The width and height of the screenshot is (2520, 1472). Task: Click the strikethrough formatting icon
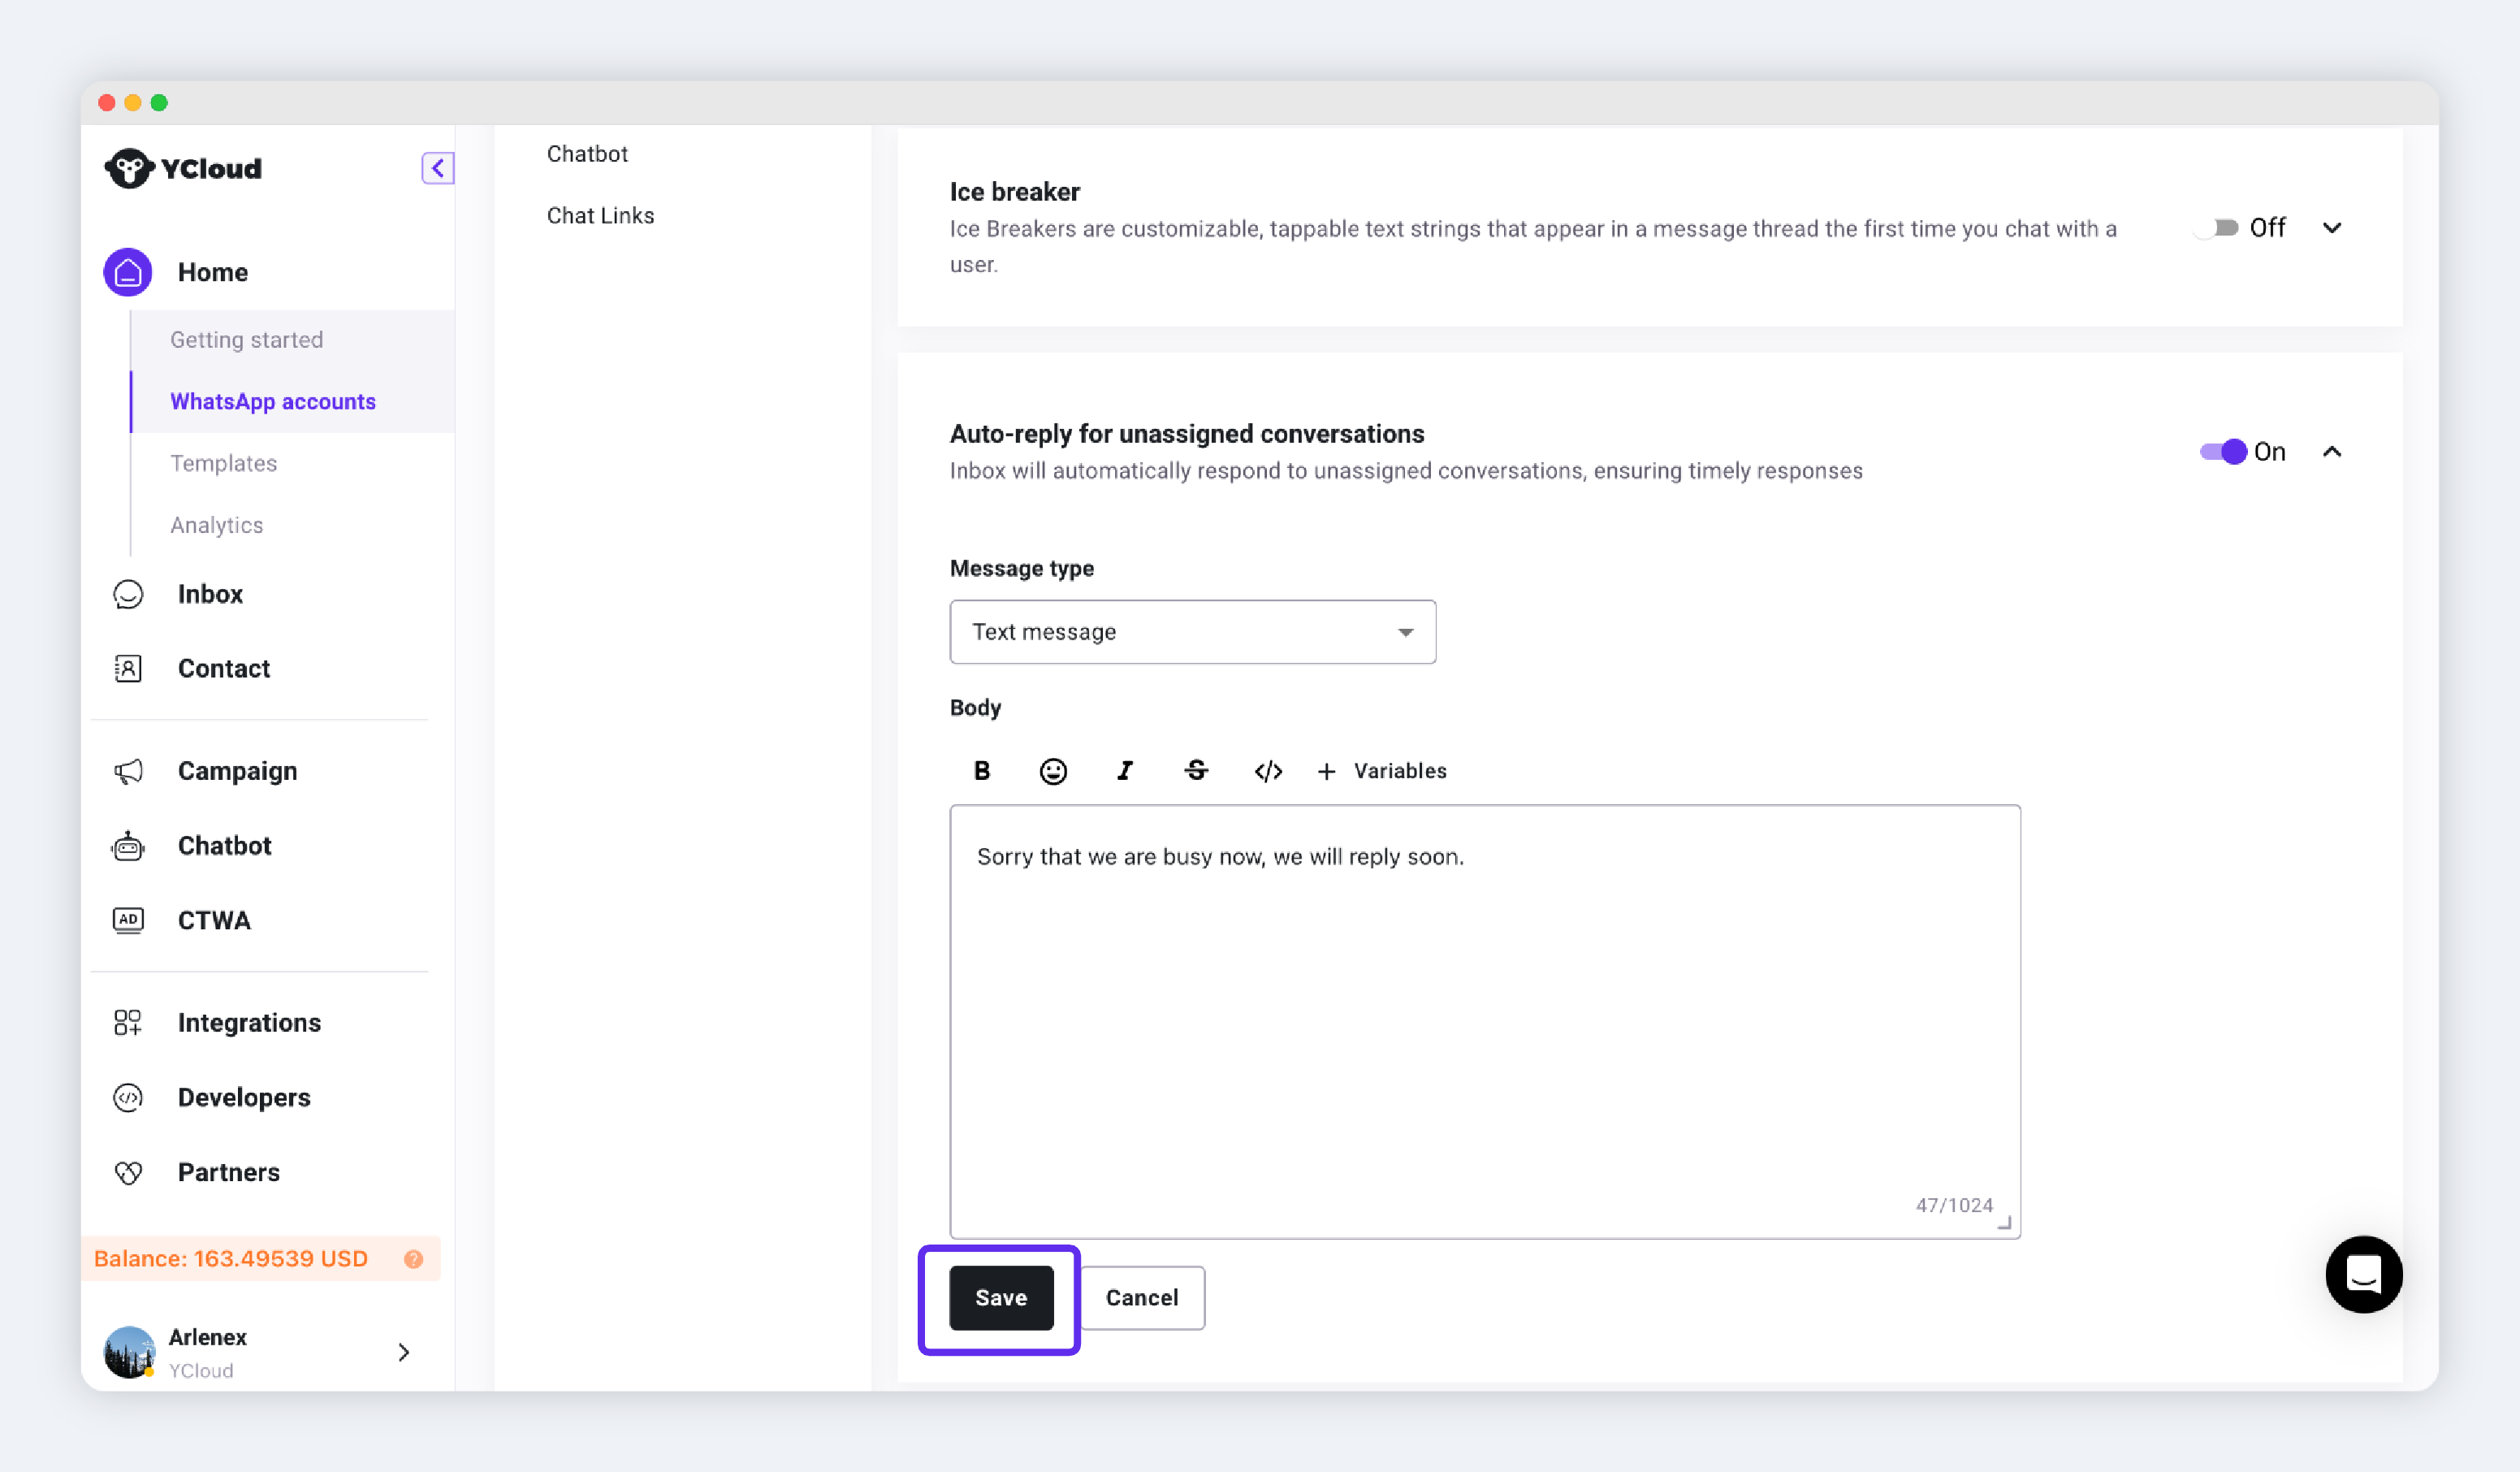[1196, 770]
